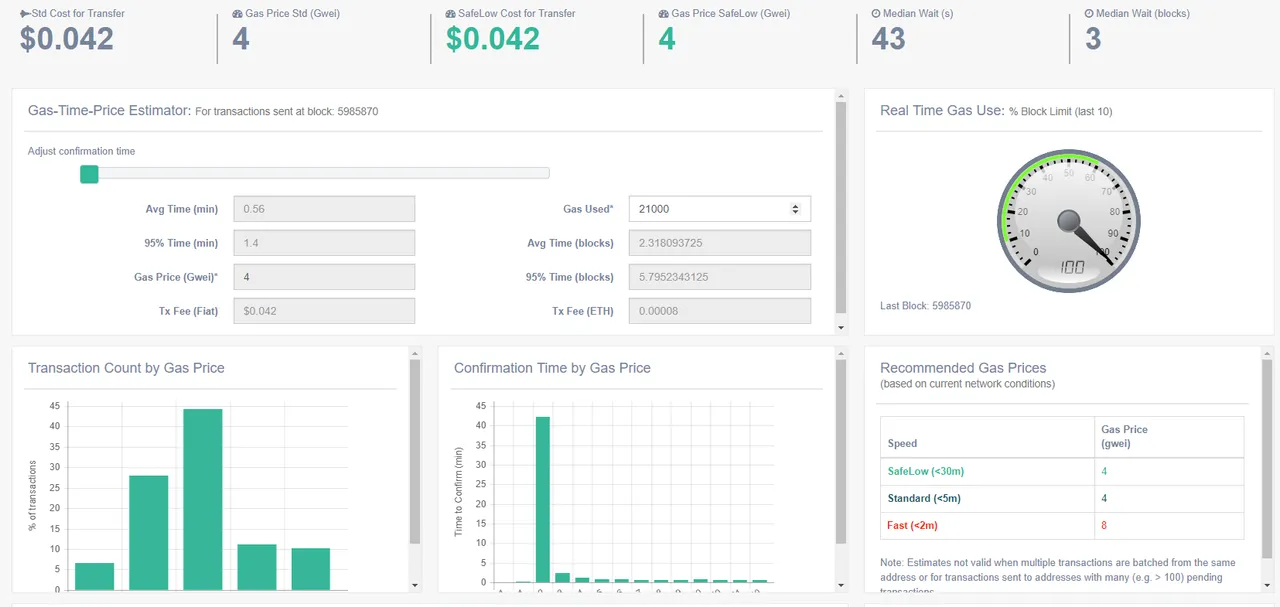This screenshot has width=1280, height=607.
Task: Click the last bar in Transaction Count chart
Action: pyautogui.click(x=311, y=569)
